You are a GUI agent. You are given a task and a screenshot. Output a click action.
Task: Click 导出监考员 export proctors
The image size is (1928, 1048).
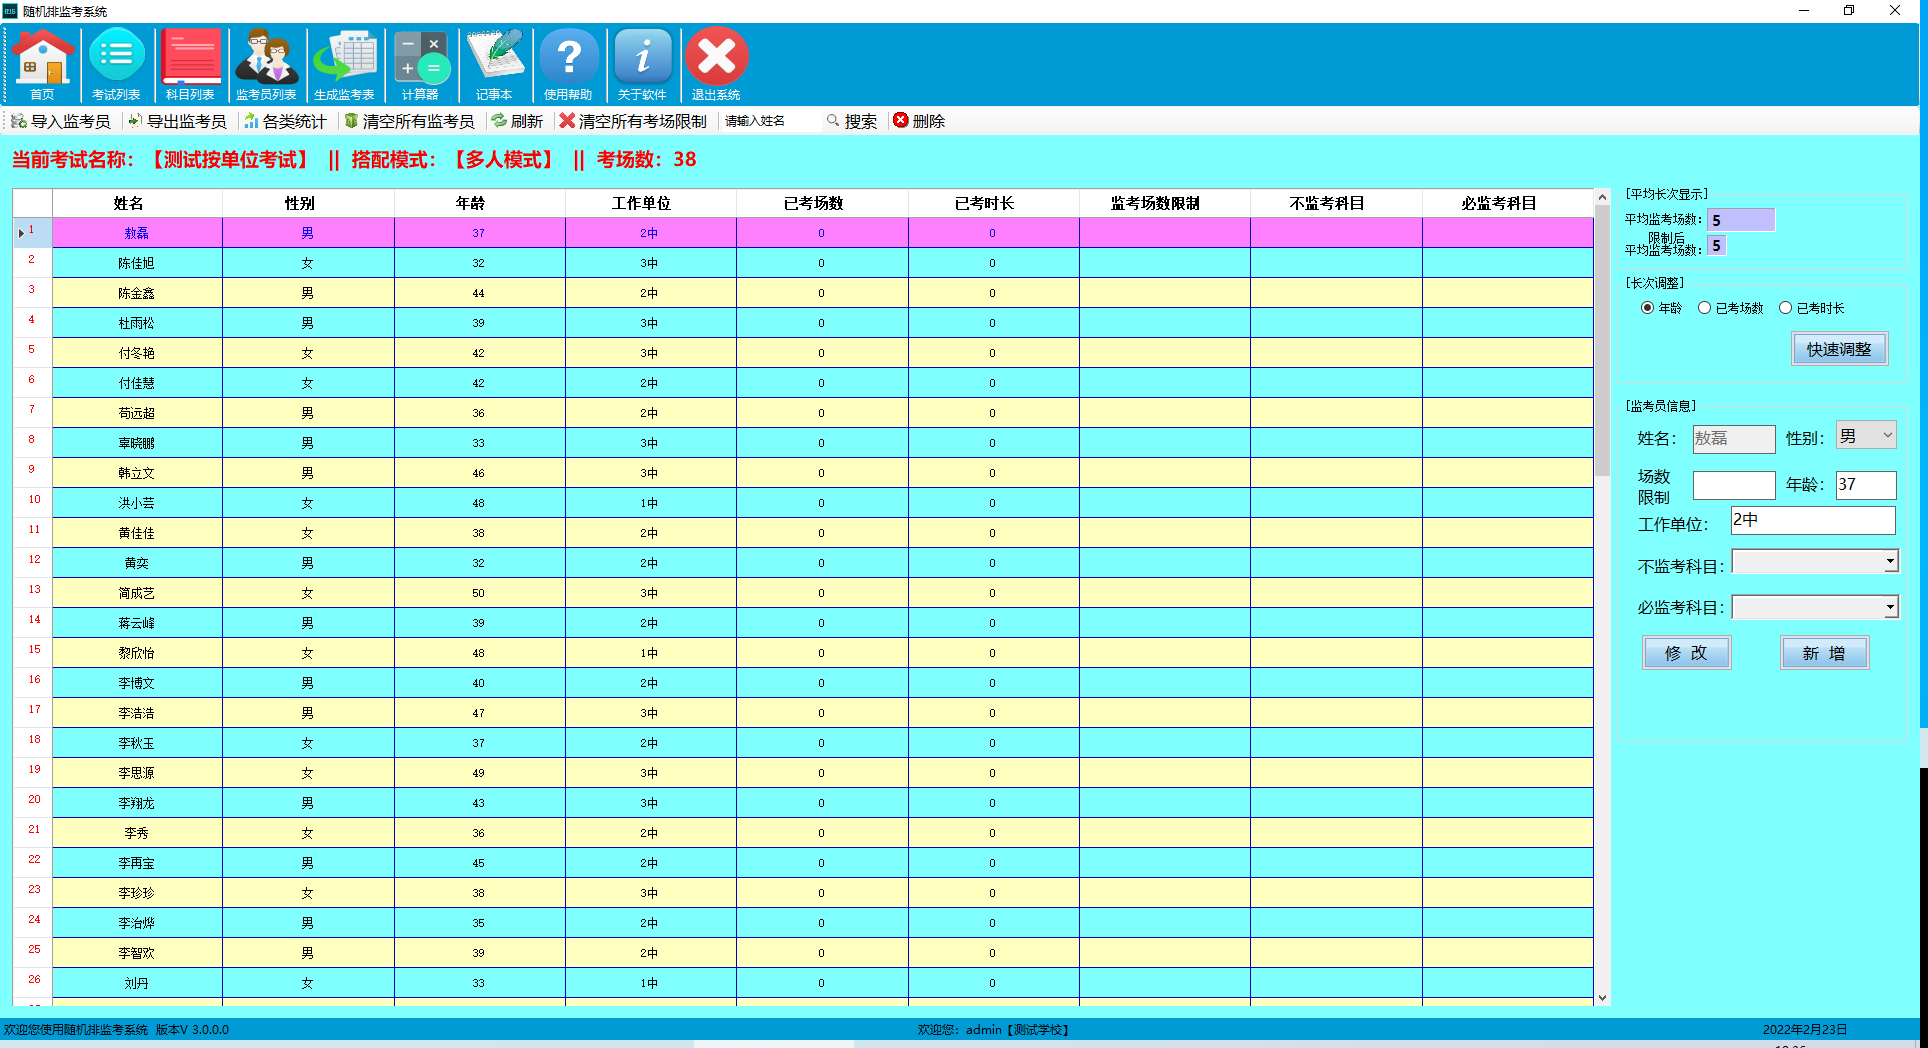pos(177,121)
